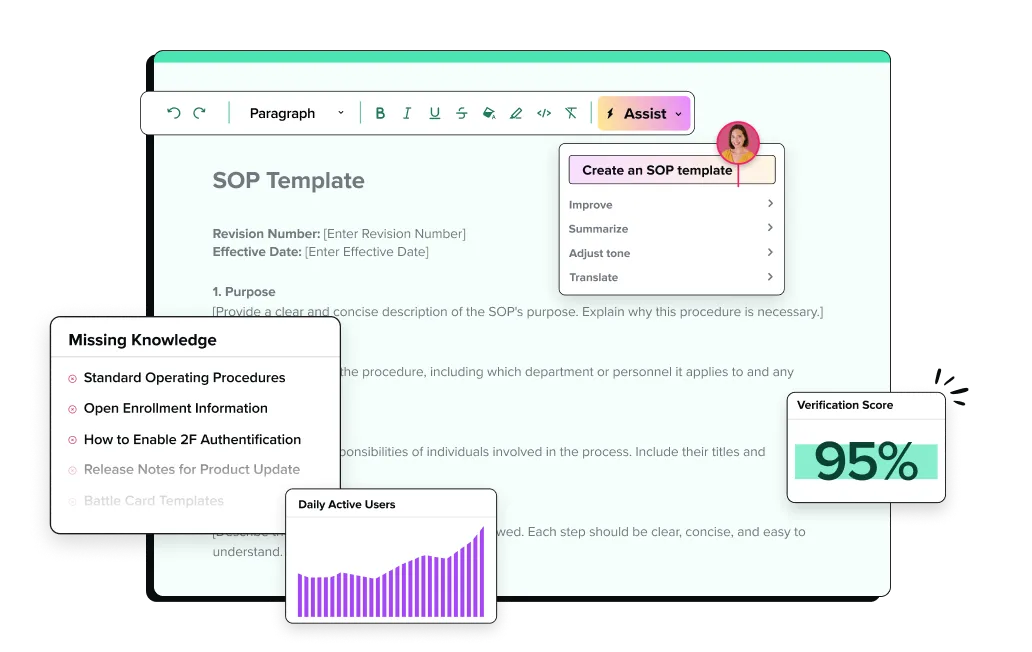This screenshot has width=1032, height=652.
Task: Click the Assist button
Action: 644,113
